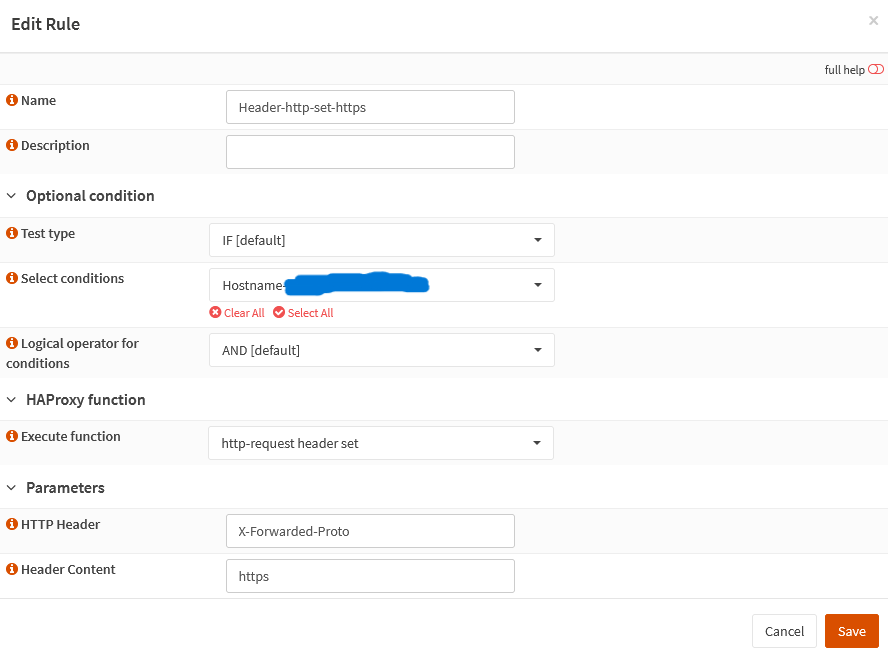The height and width of the screenshot is (660, 888).
Task: Show help for Test type field
Action: (x=12, y=234)
